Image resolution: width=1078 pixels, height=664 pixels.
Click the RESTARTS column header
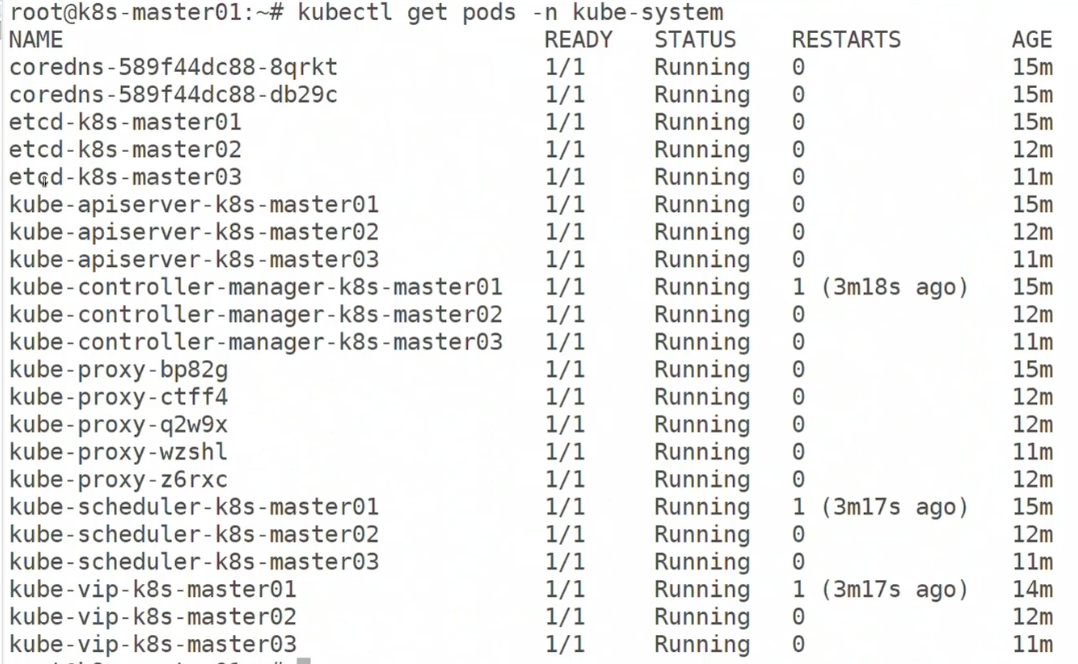click(x=846, y=40)
